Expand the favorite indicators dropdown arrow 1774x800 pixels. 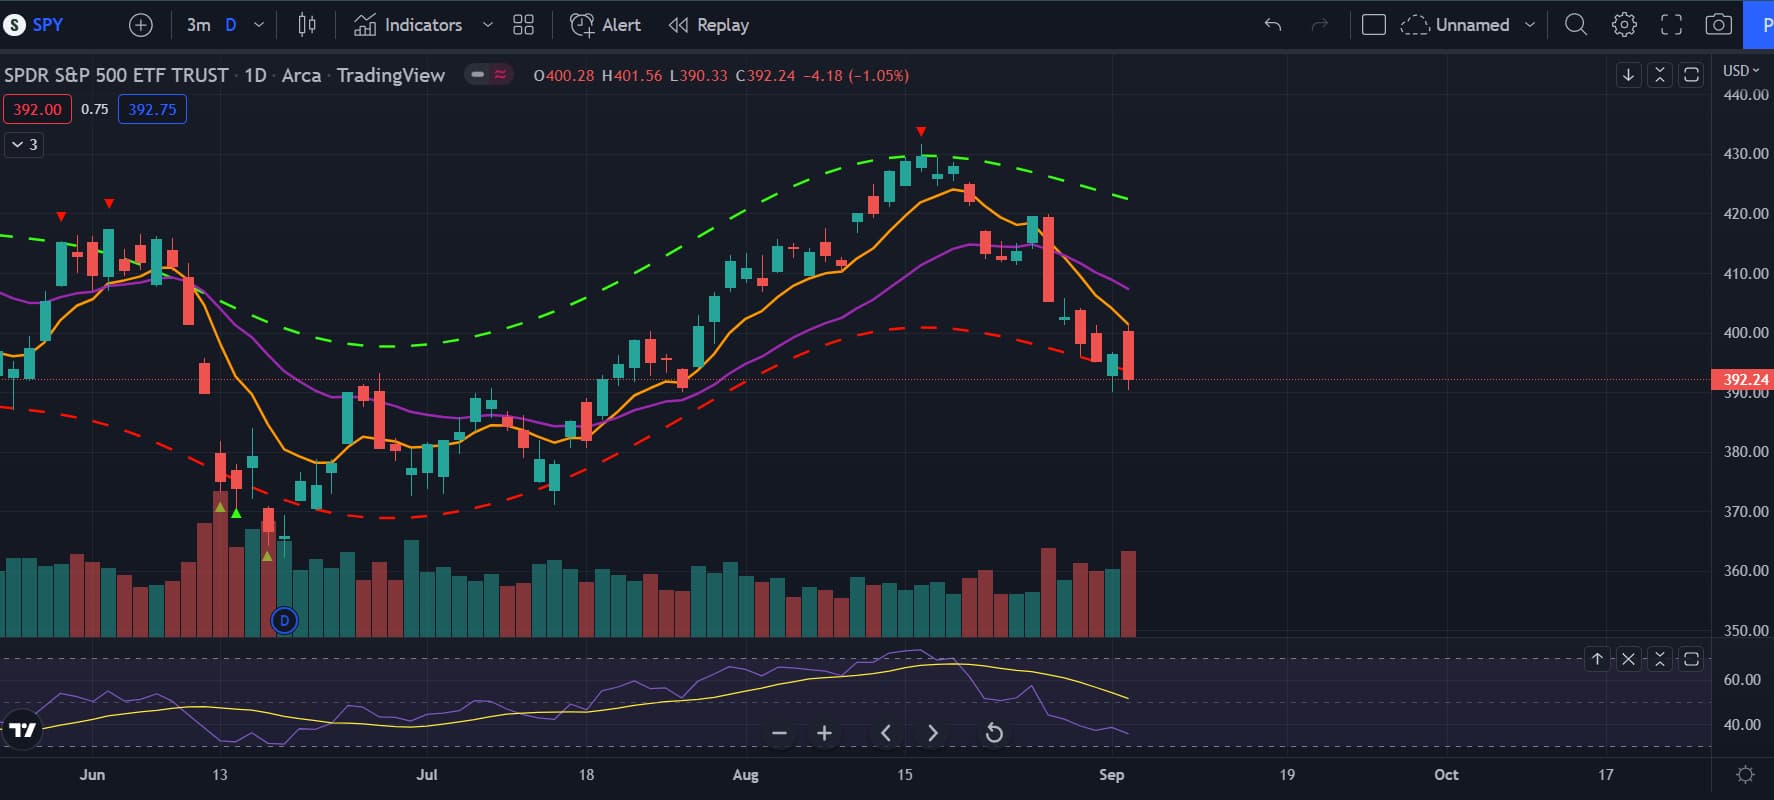488,25
